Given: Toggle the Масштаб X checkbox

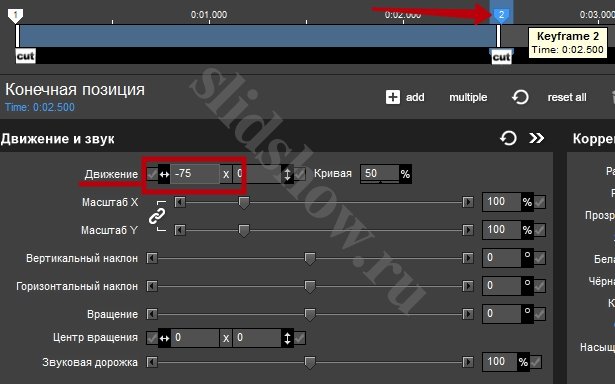Looking at the screenshot, I should (540, 202).
